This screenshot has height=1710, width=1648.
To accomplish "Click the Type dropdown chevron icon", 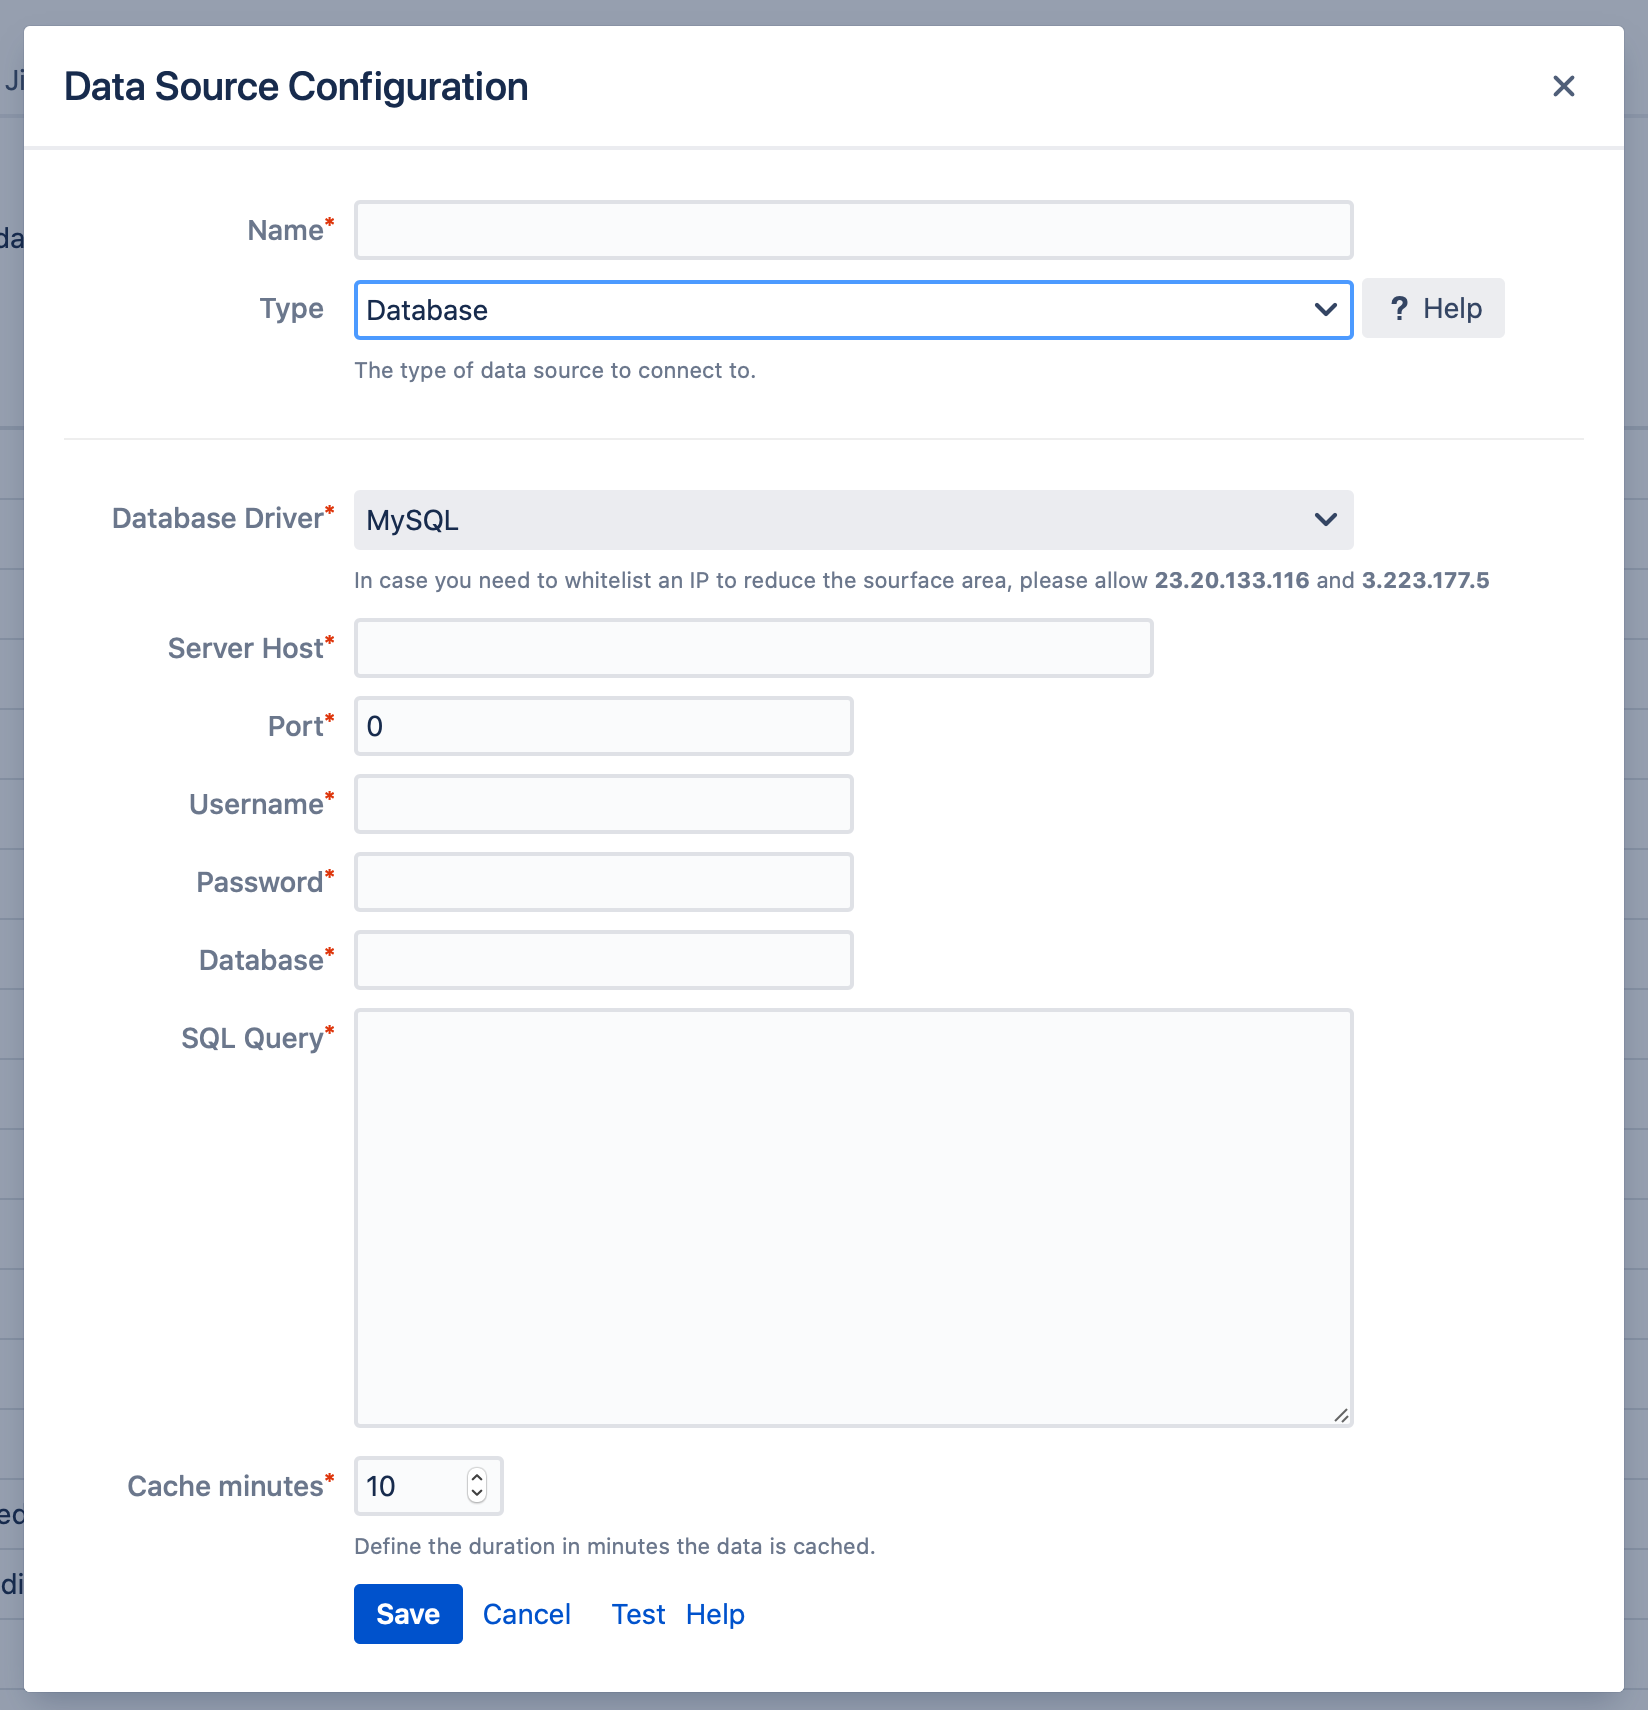I will 1325,310.
